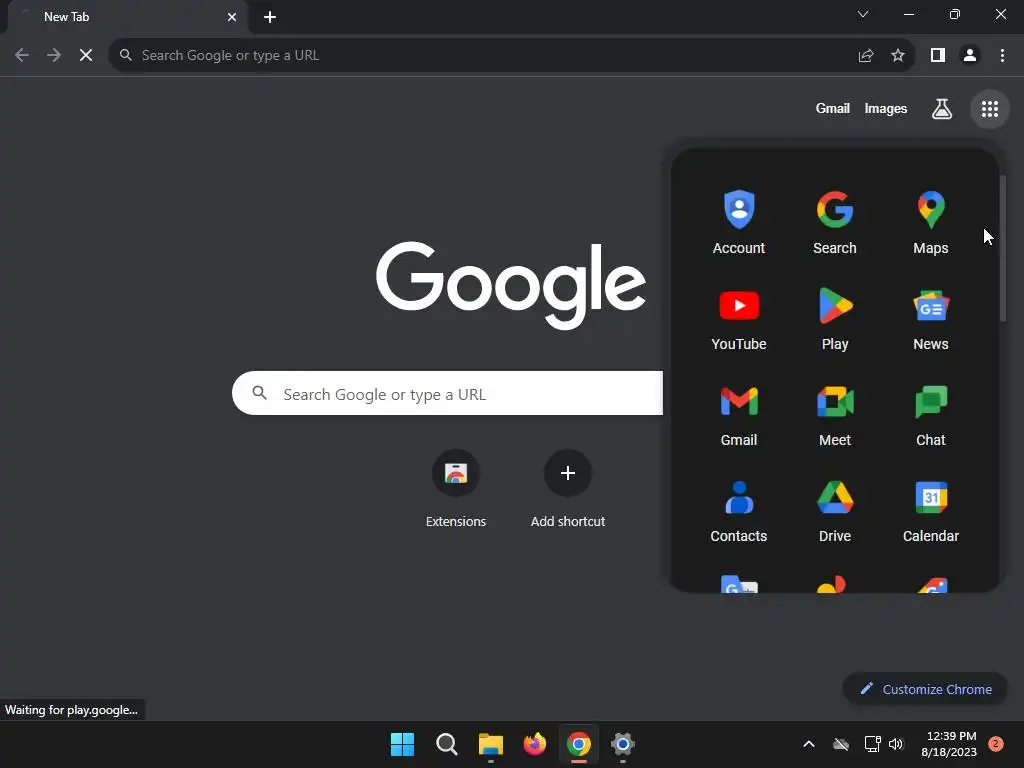This screenshot has width=1024, height=768.
Task: Open Google News app icon
Action: 931,318
